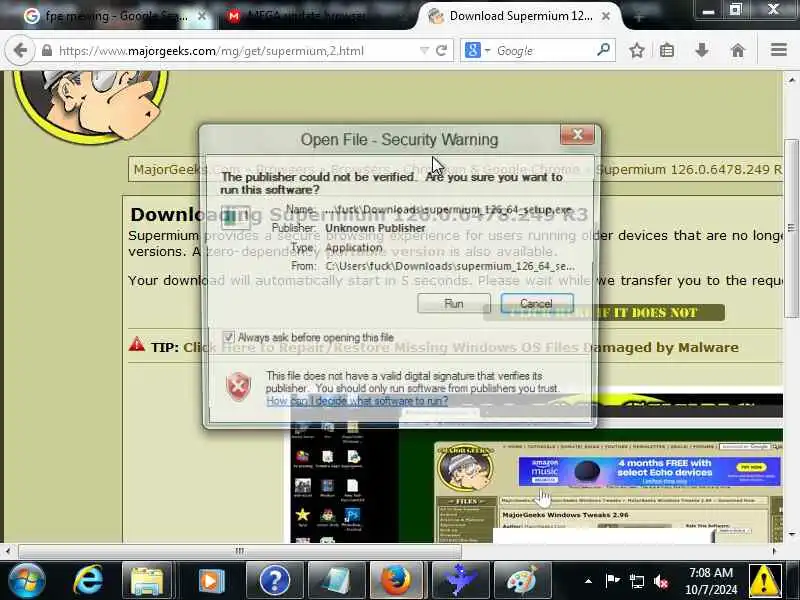This screenshot has width=800, height=600.
Task: Open a new tab with plus button
Action: [638, 17]
